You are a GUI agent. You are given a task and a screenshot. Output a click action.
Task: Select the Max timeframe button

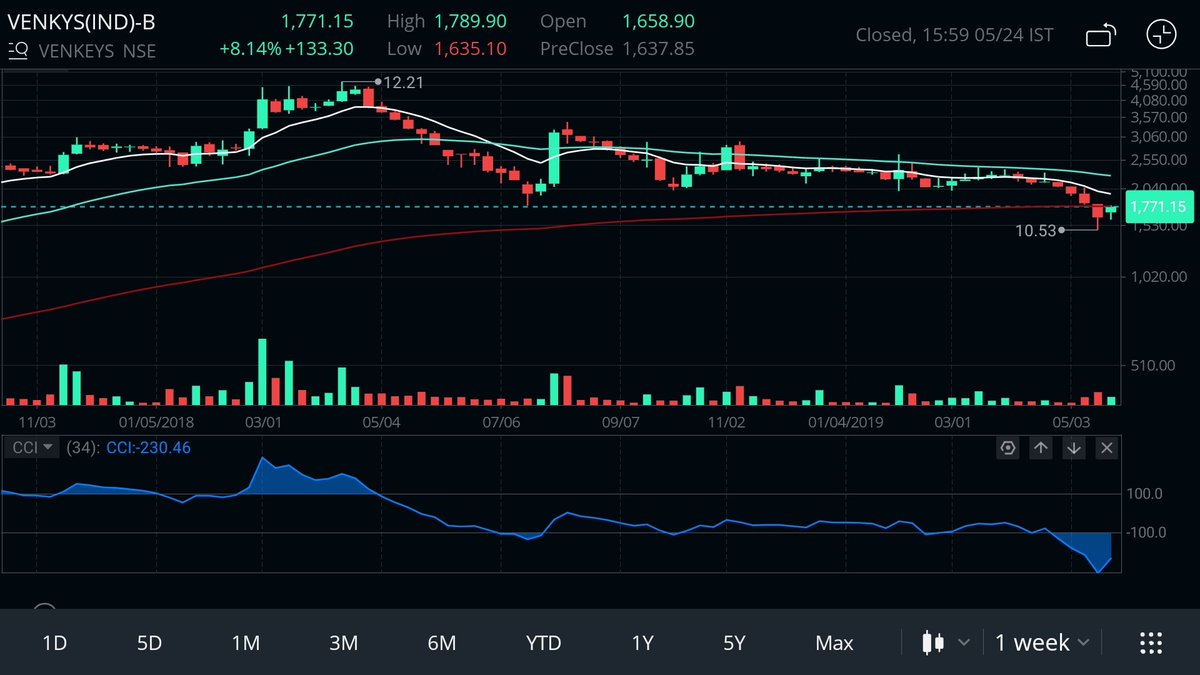click(x=834, y=643)
